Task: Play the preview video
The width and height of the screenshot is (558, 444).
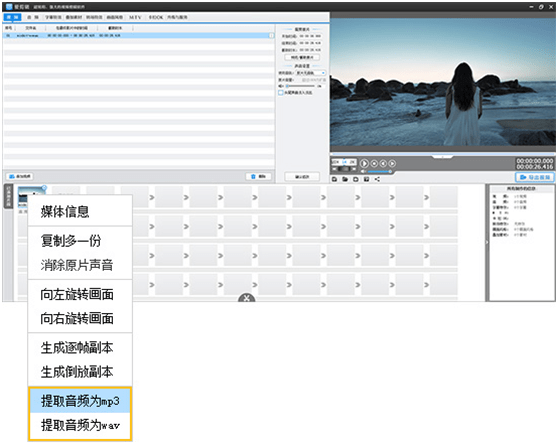Action: click(x=364, y=163)
